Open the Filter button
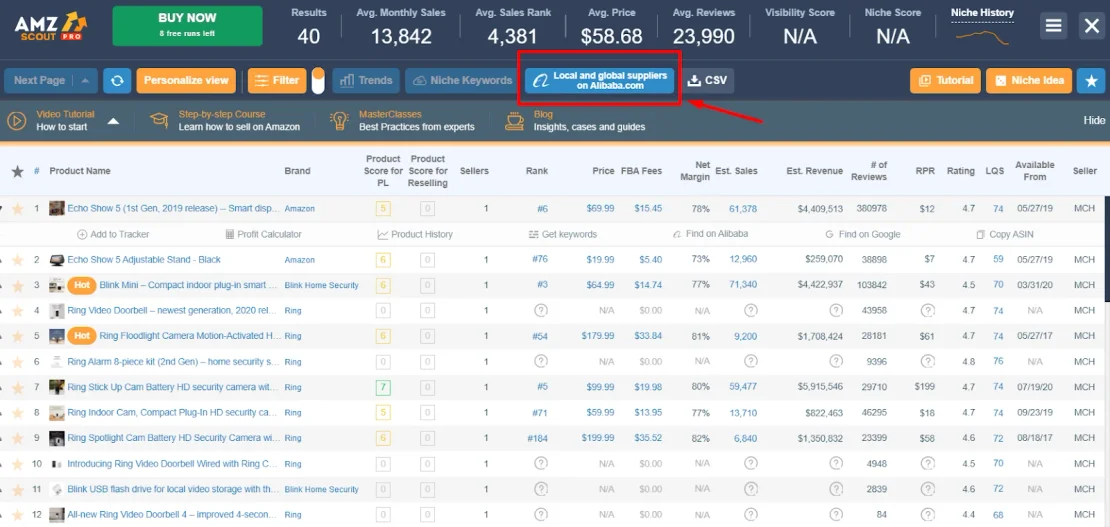1110x527 pixels. click(x=277, y=81)
